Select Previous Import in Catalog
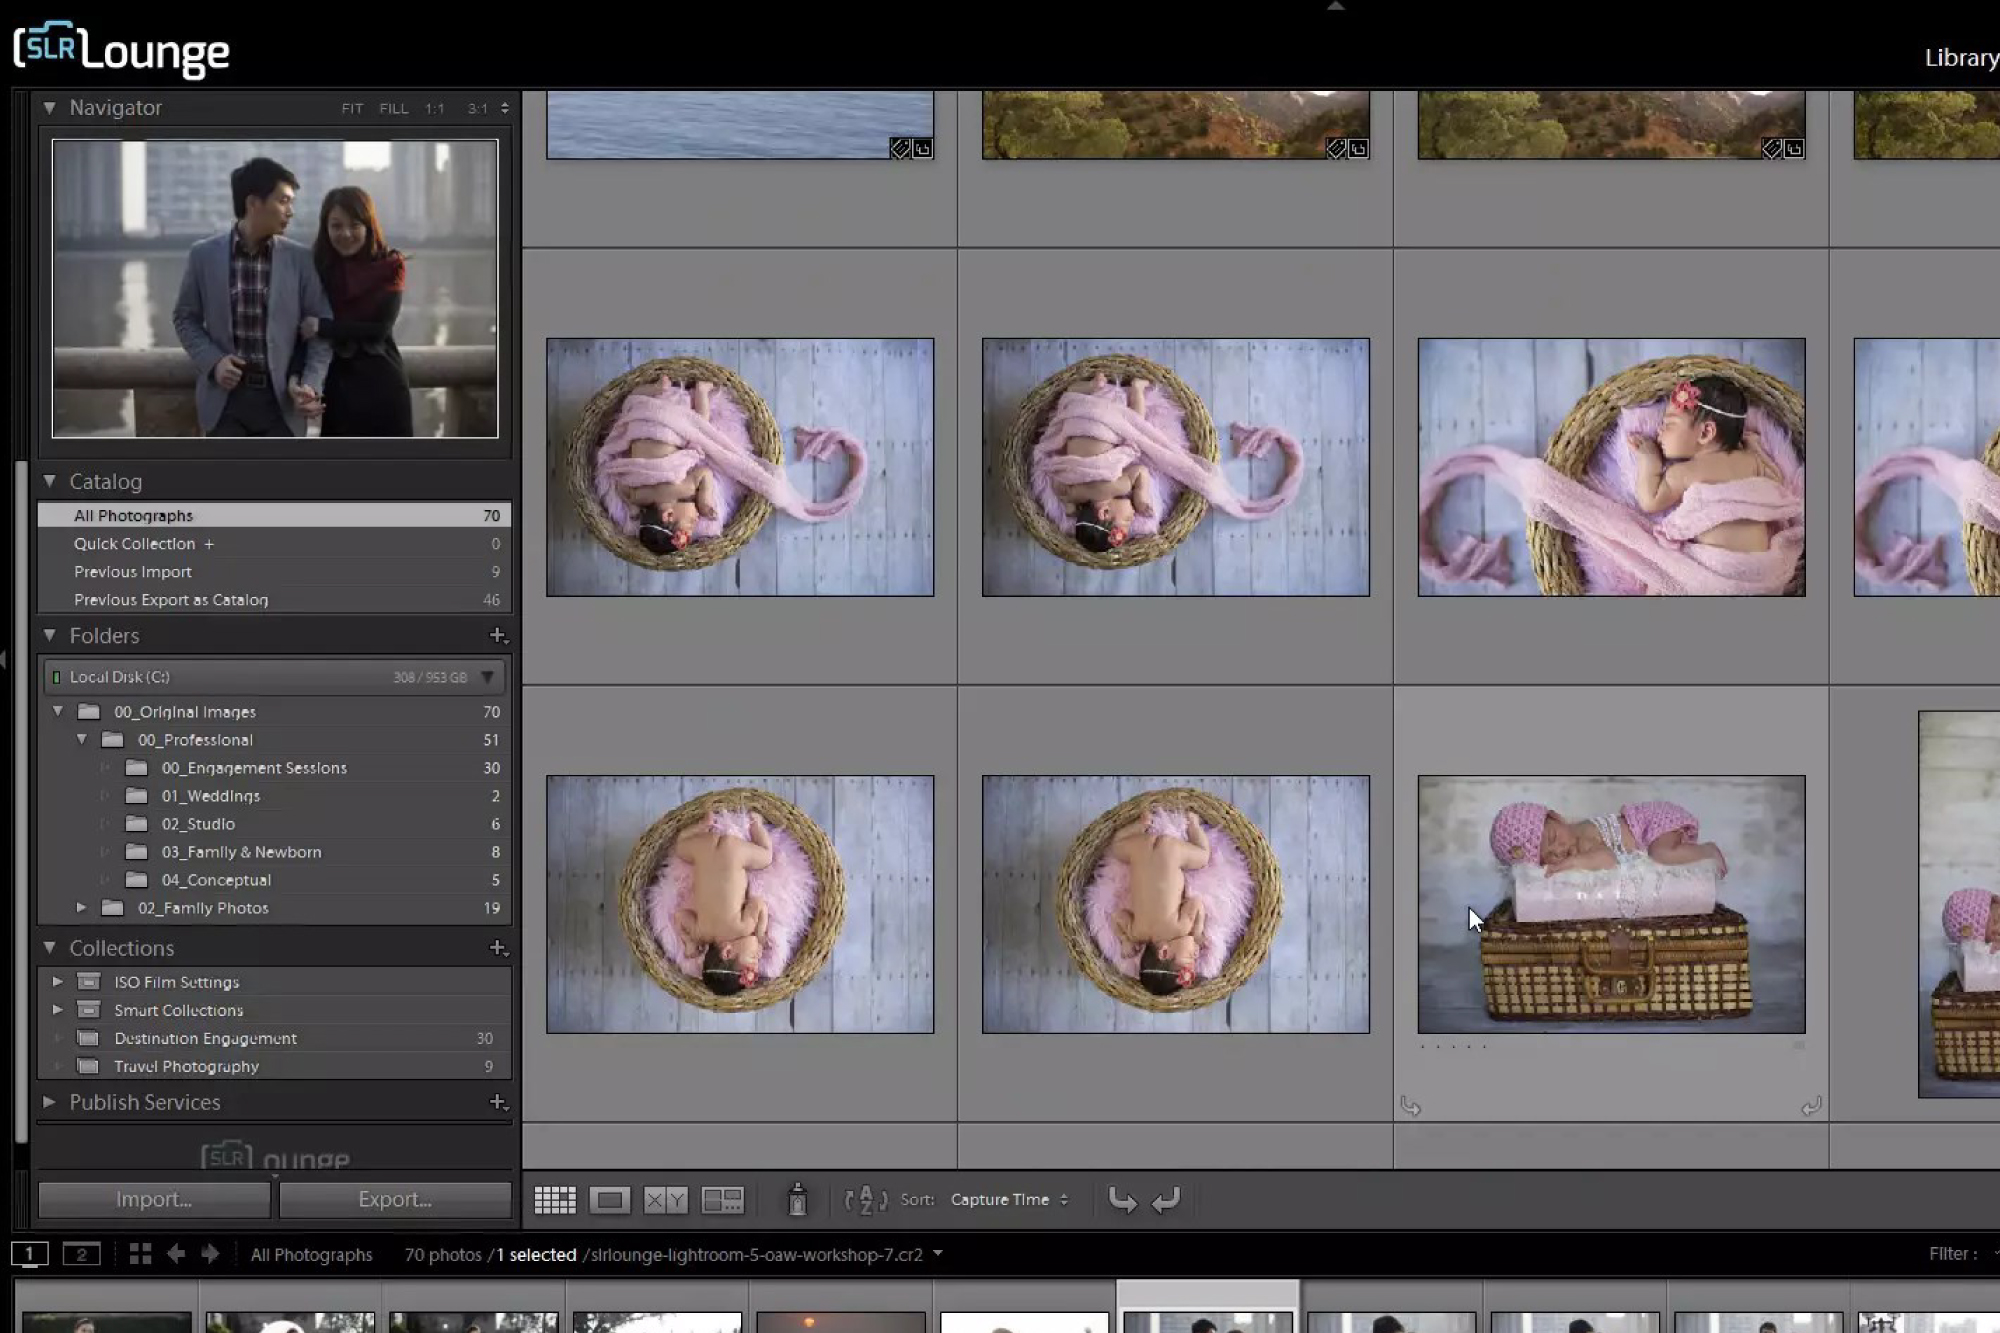Screen dimensions: 2000x1333 [274, 571]
